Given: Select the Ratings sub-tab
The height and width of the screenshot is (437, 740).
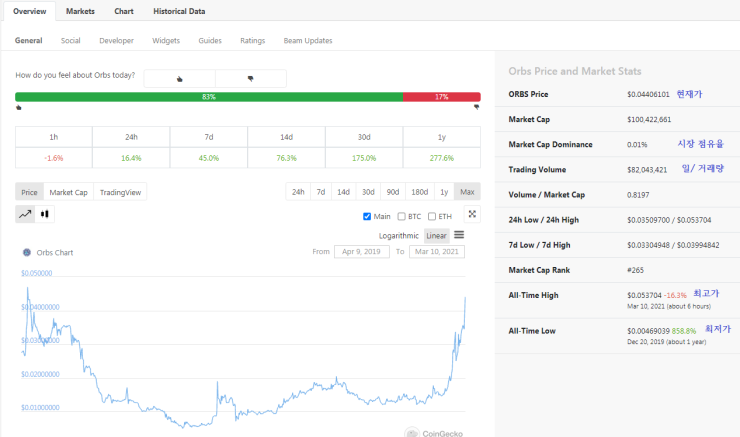Looking at the screenshot, I should (252, 41).
